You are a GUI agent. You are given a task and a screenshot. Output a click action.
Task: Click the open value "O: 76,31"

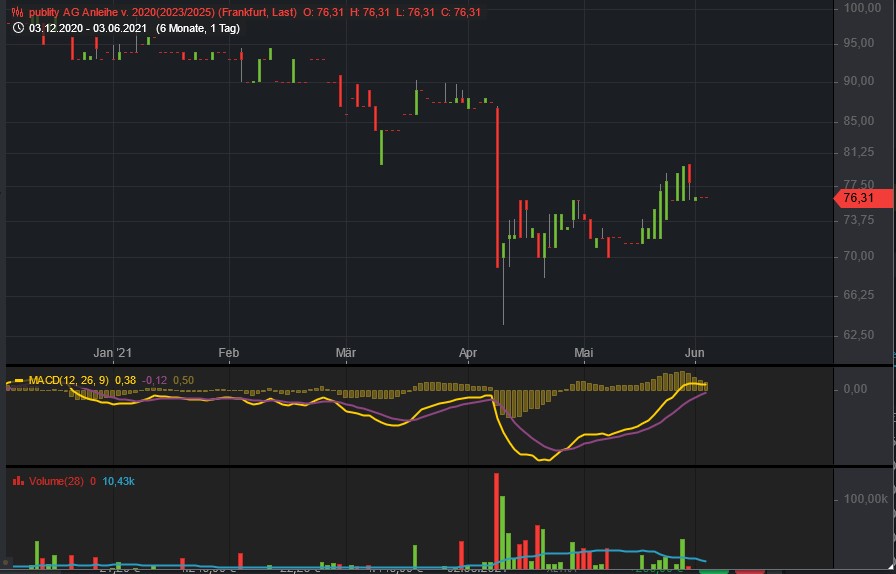(323, 12)
